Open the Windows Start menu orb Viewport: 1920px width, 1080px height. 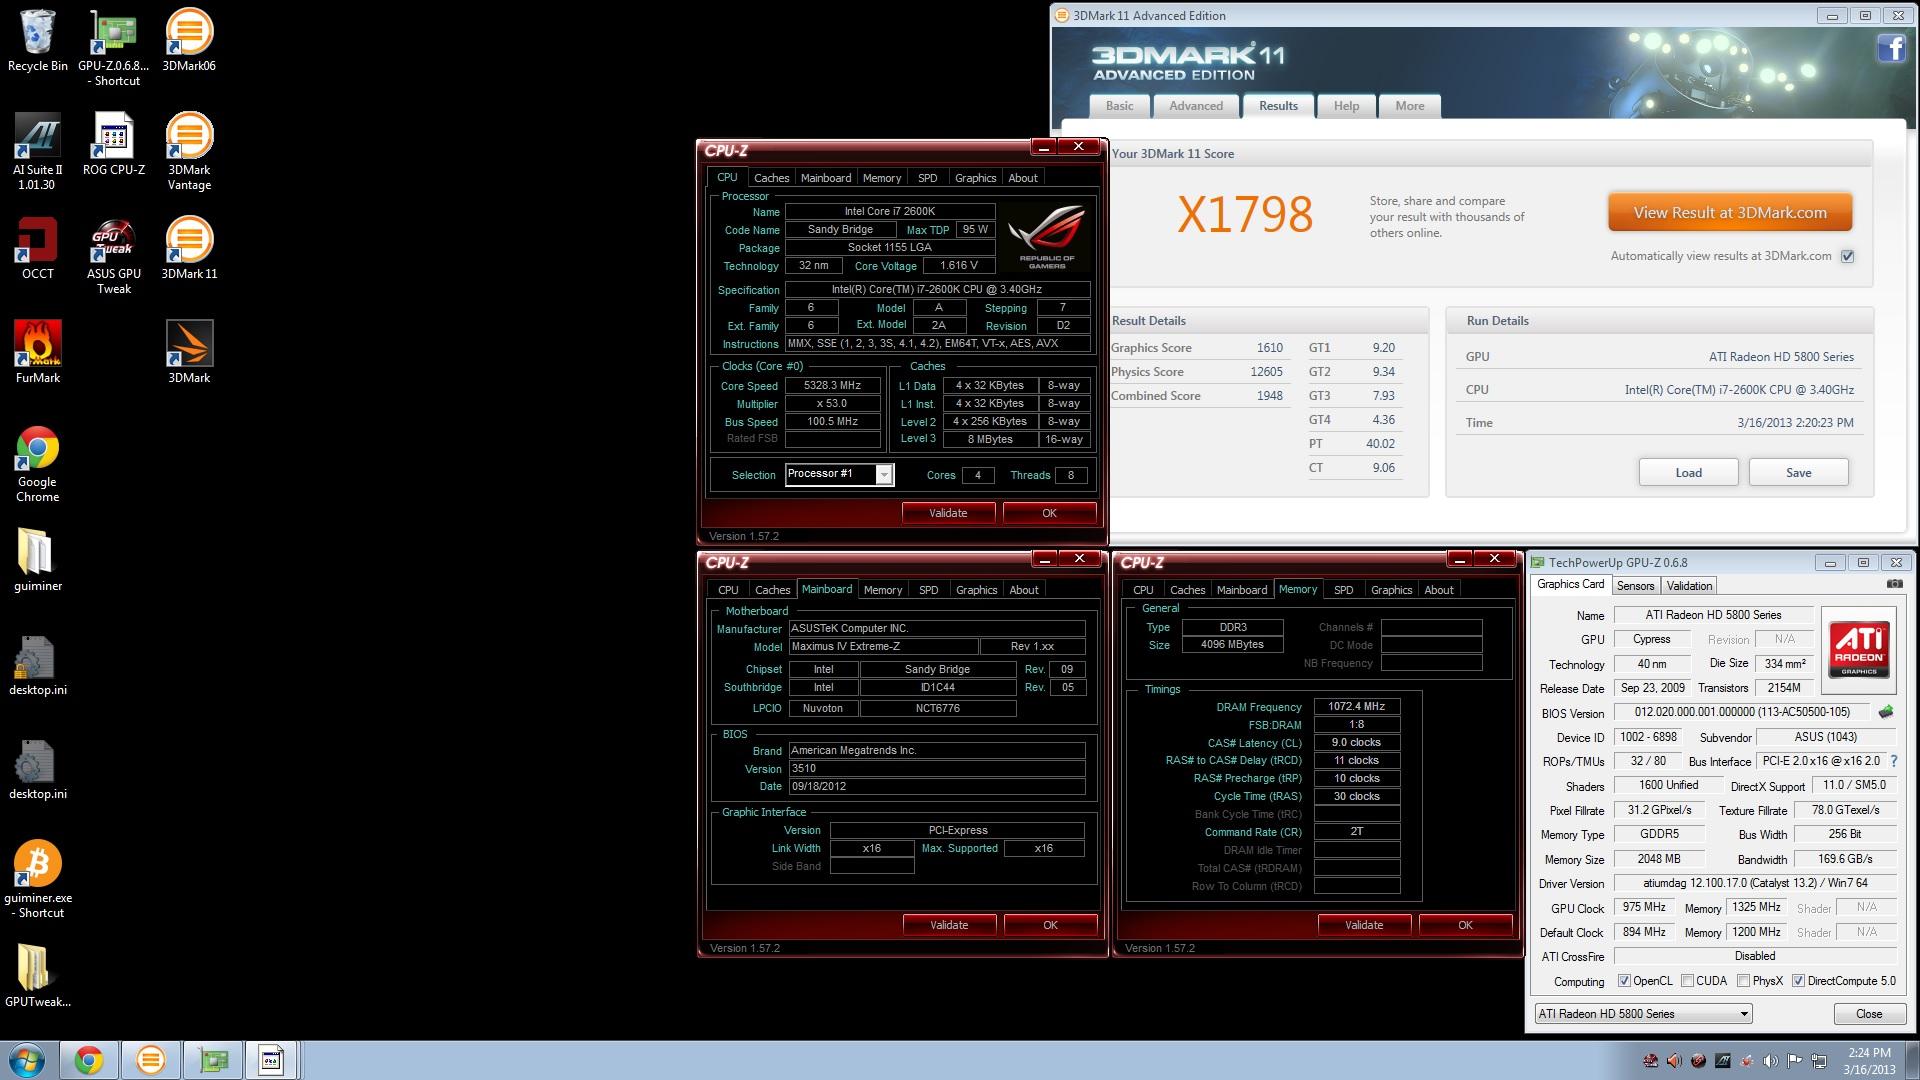[x=27, y=1060]
